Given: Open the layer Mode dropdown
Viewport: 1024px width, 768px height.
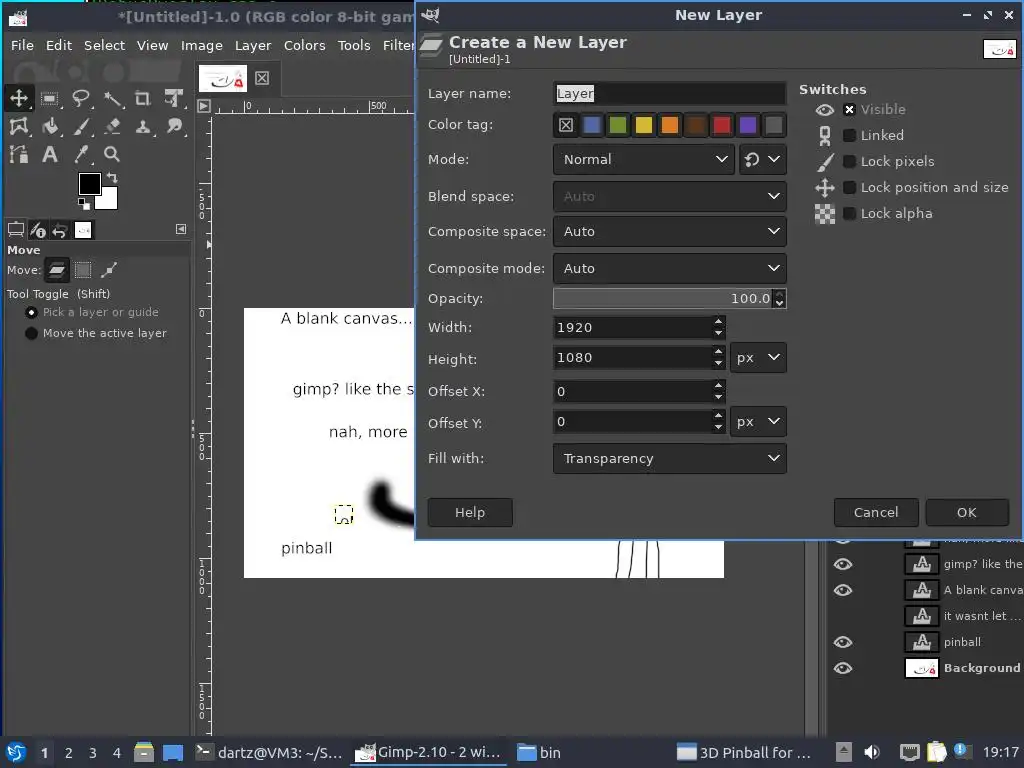Looking at the screenshot, I should pos(645,159).
